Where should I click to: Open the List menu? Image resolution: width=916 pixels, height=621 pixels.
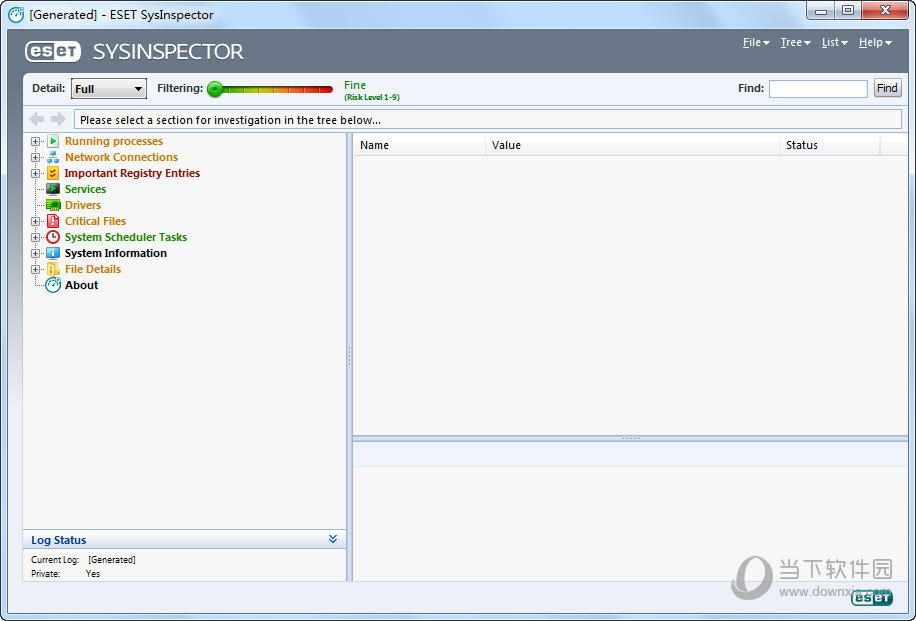834,43
